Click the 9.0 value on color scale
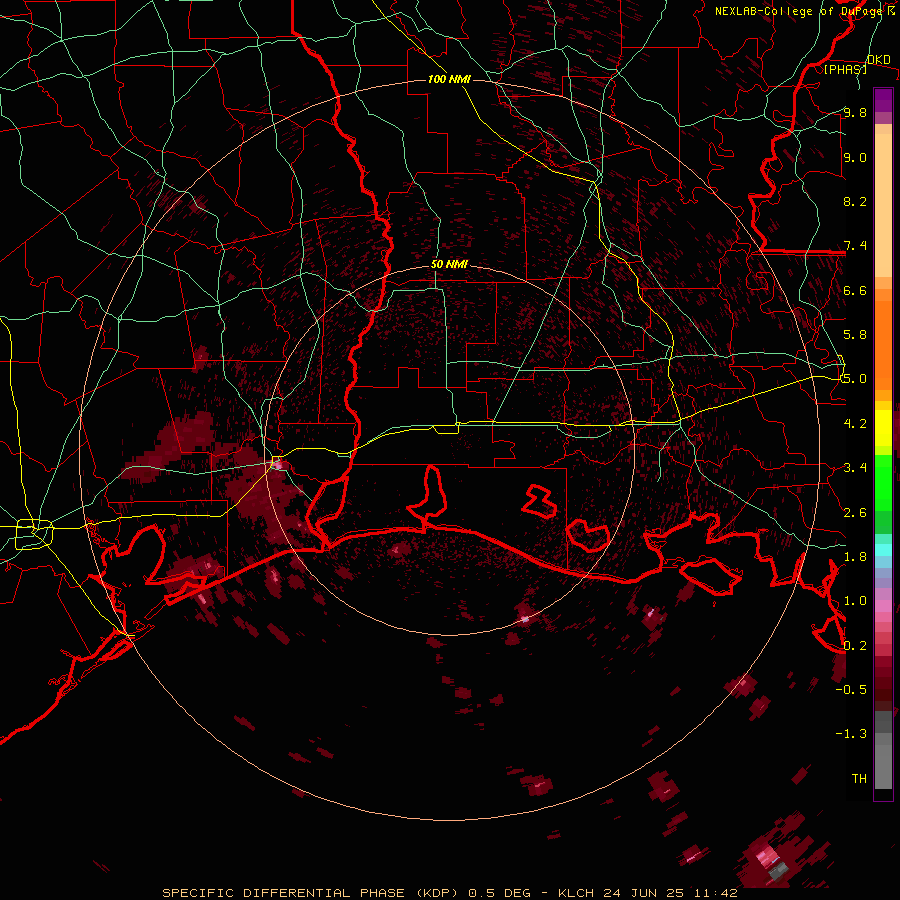Screen dimensions: 900x900 pyautogui.click(x=855, y=157)
